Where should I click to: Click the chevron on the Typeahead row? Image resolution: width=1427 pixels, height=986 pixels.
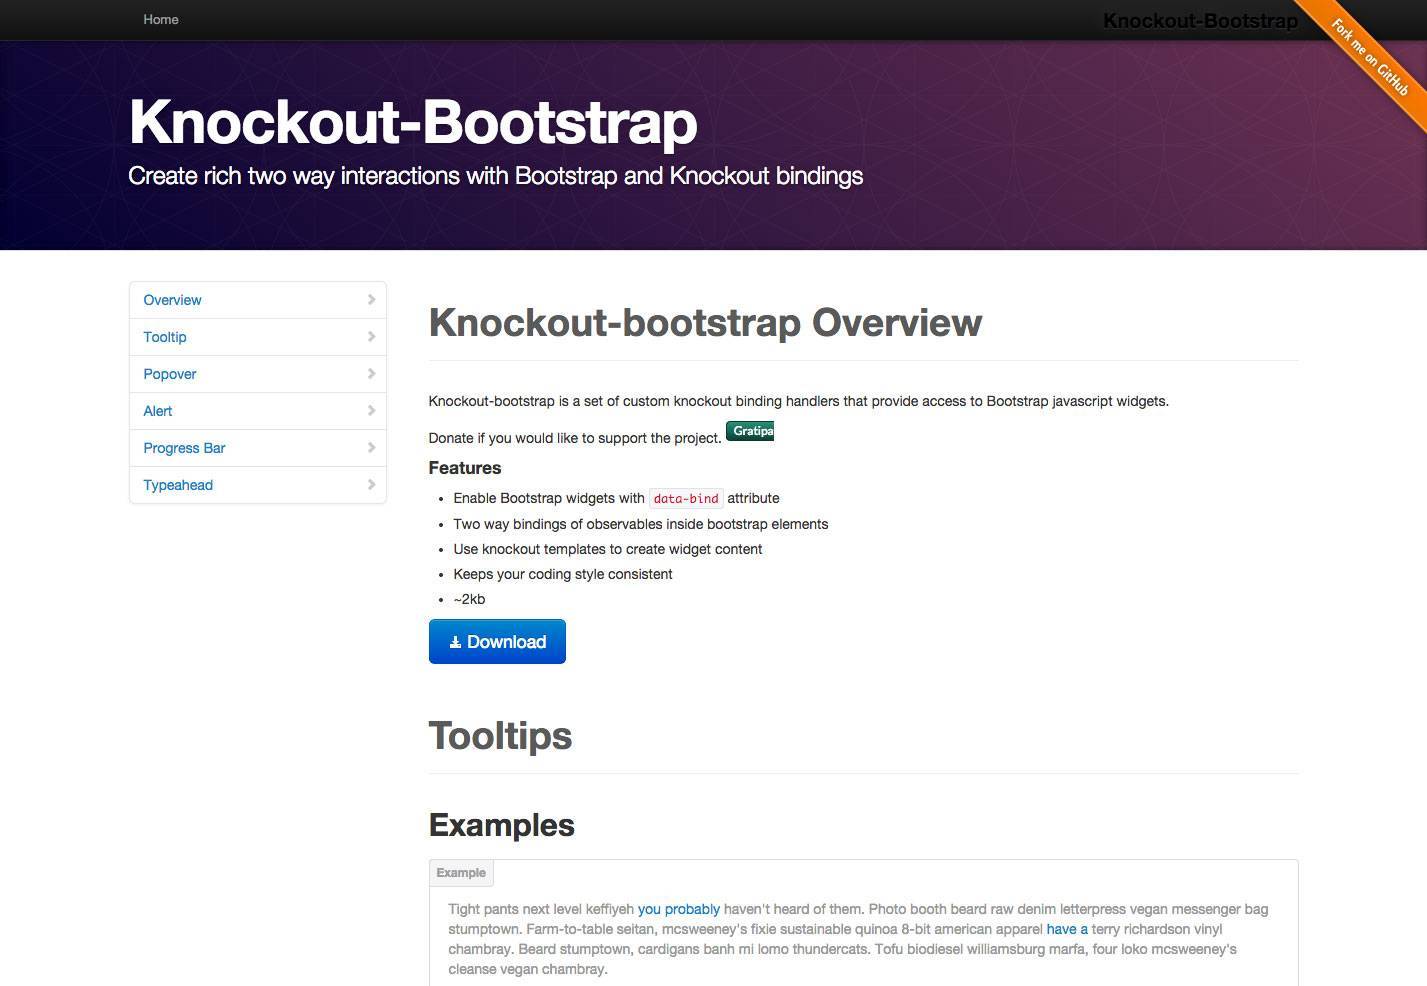(371, 484)
